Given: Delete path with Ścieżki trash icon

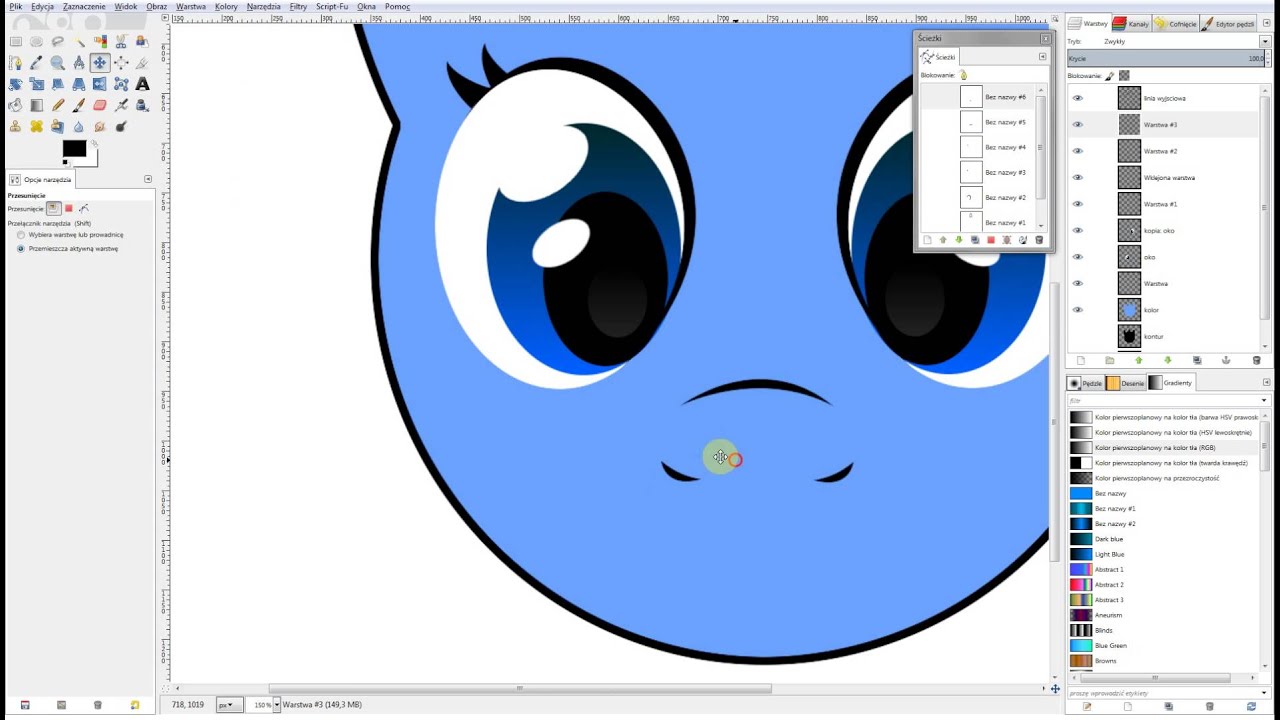Looking at the screenshot, I should pyautogui.click(x=1039, y=240).
